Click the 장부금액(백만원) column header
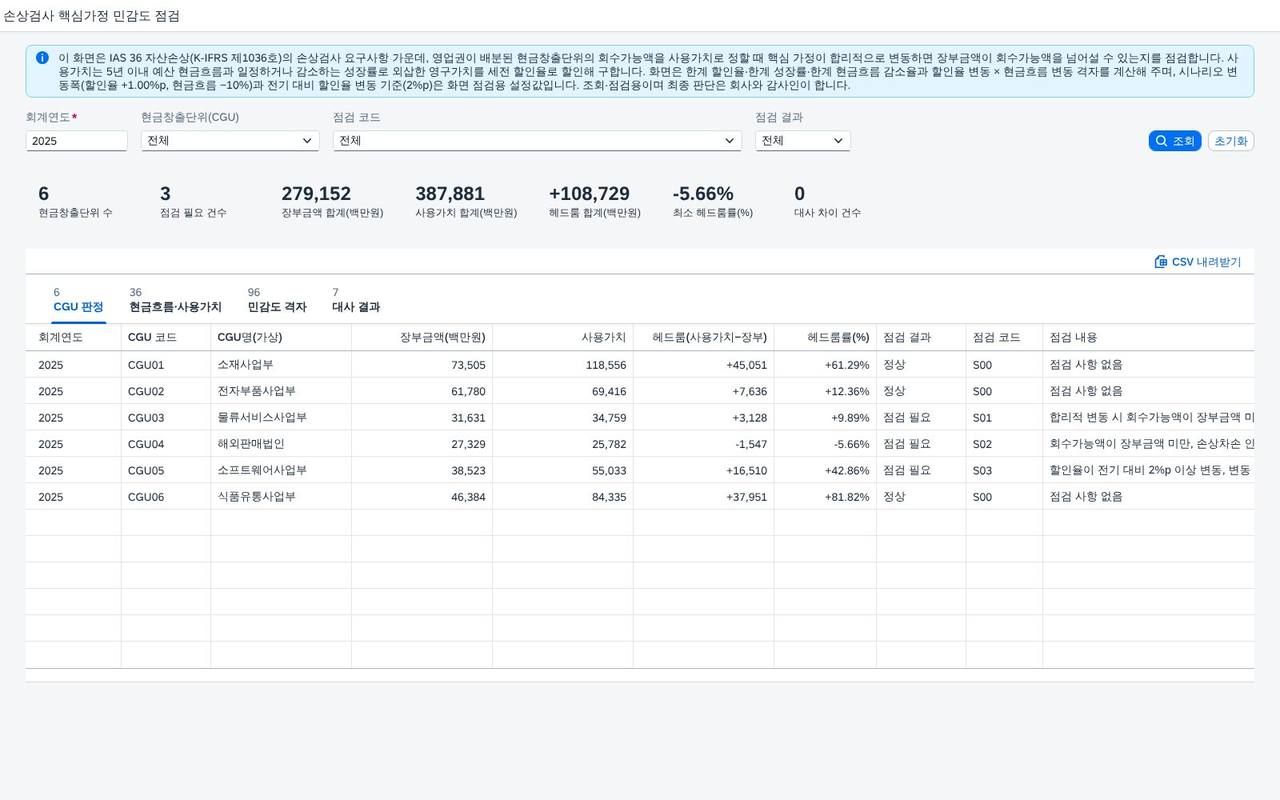The height and width of the screenshot is (800, 1280). 422,338
